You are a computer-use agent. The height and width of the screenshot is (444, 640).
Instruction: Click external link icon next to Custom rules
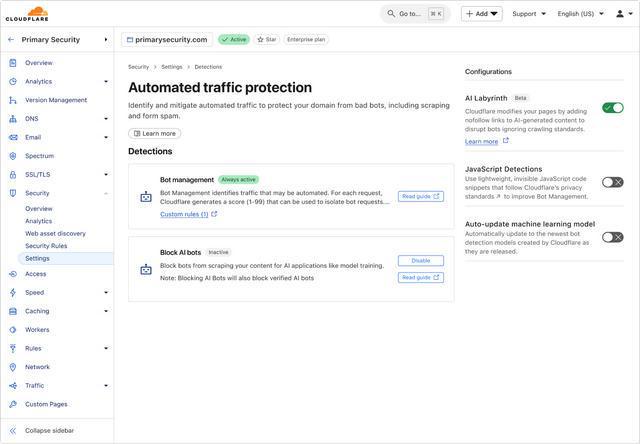coord(214,214)
